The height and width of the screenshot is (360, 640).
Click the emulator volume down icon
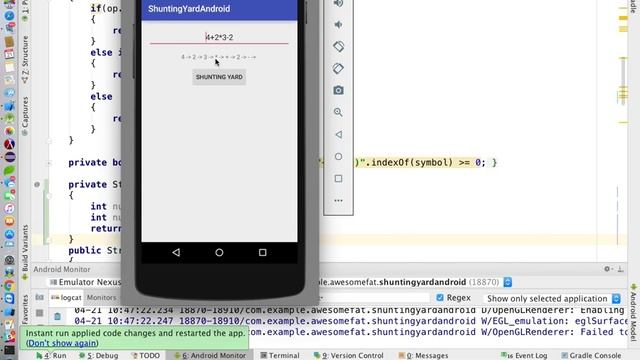pos(338,24)
